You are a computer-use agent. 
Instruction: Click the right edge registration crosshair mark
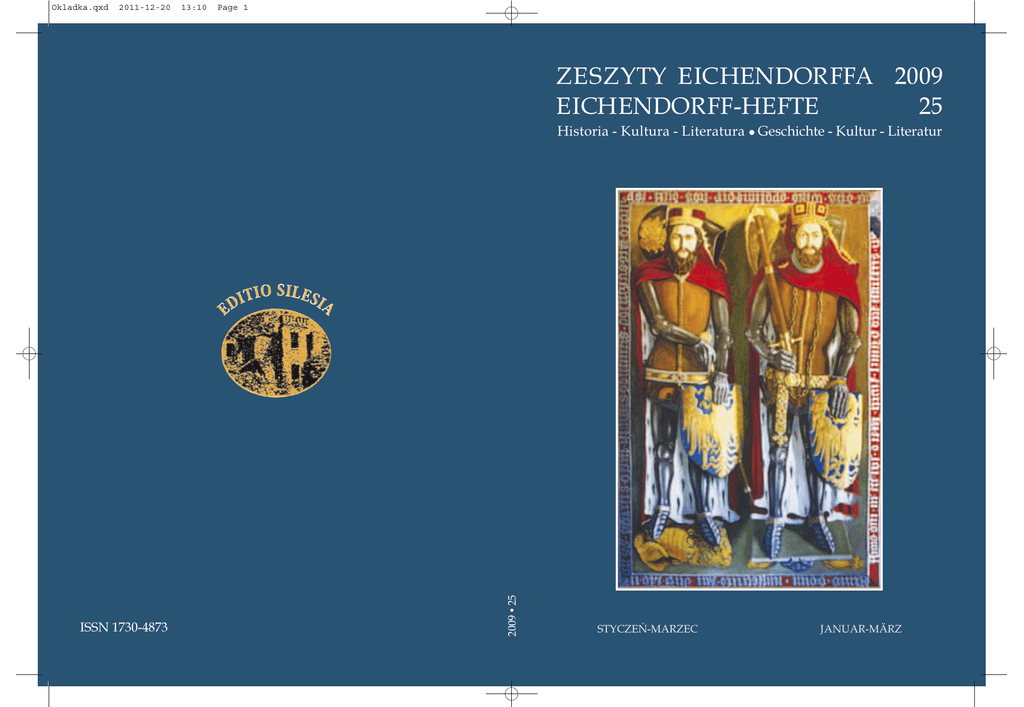pos(994,353)
